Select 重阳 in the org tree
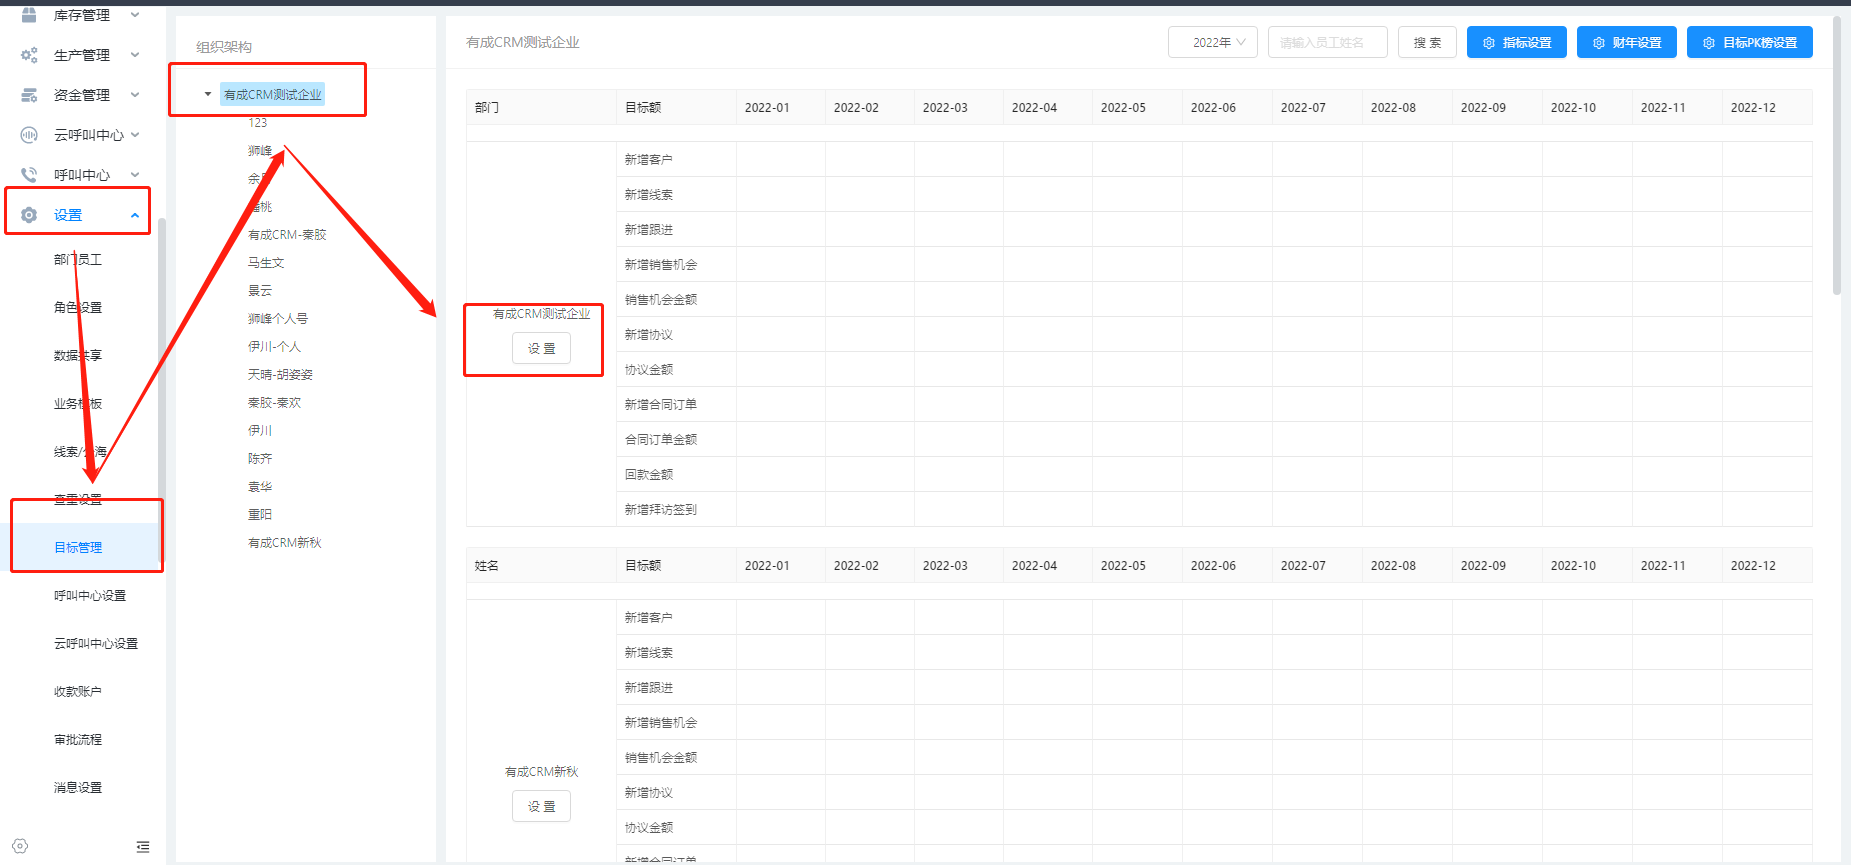Image resolution: width=1851 pixels, height=865 pixels. [260, 515]
